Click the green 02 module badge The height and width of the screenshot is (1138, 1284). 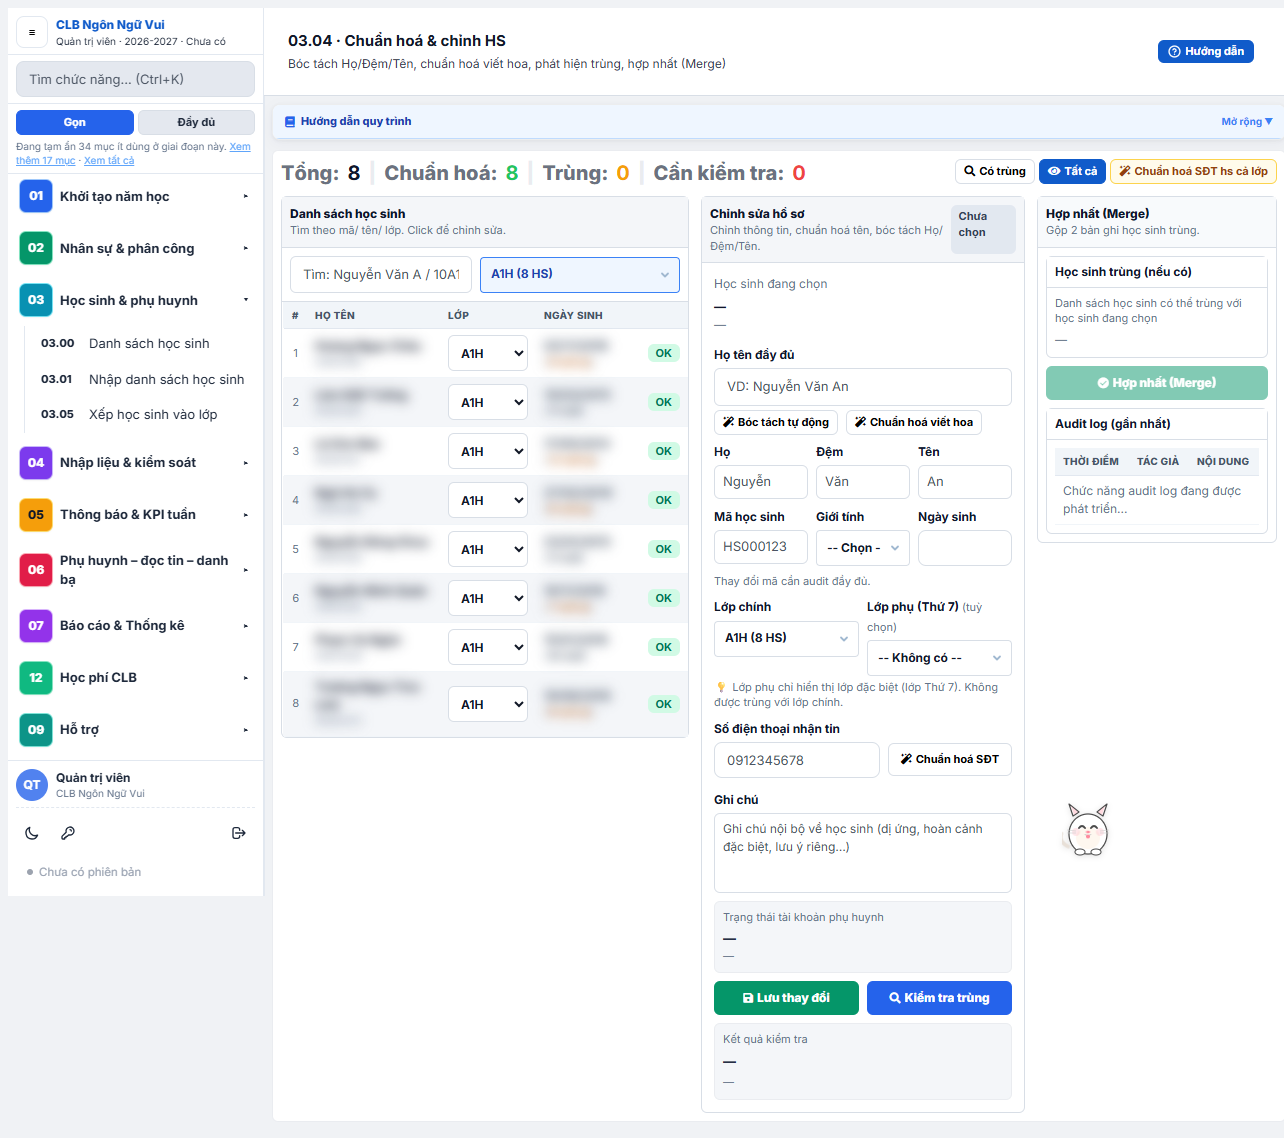(x=36, y=248)
